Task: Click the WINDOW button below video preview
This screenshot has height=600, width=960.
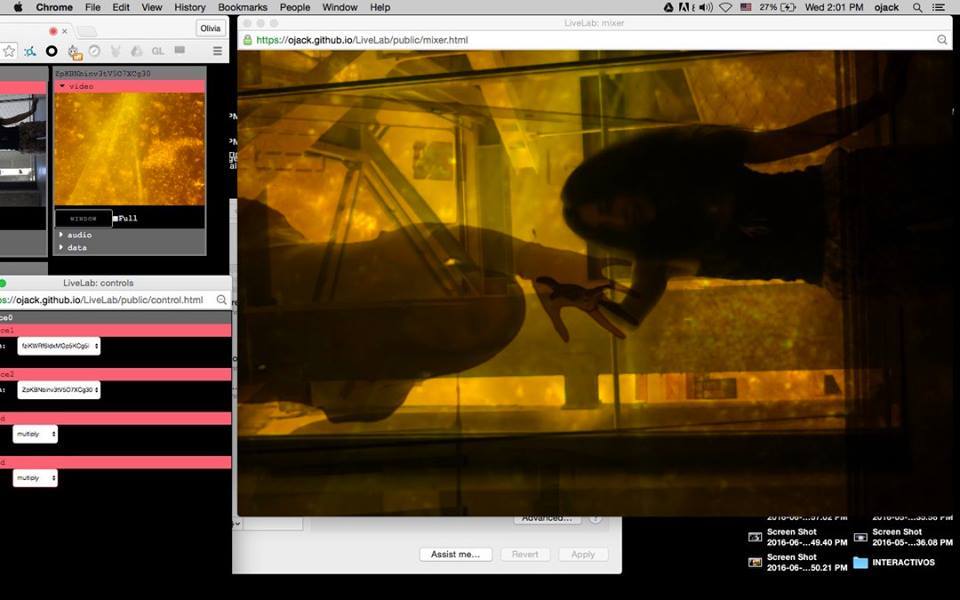Action: click(83, 218)
